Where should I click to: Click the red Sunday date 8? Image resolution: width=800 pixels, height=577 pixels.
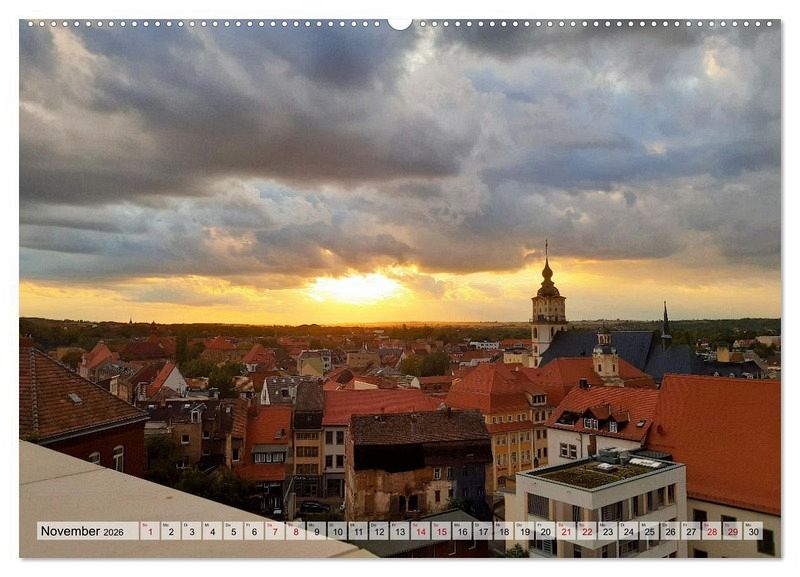click(x=295, y=531)
